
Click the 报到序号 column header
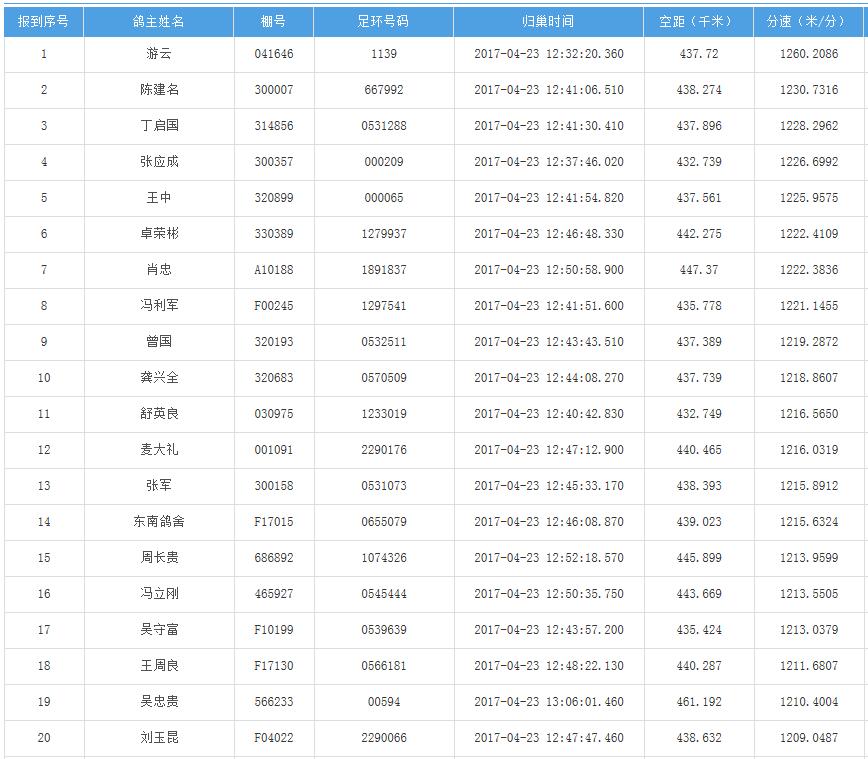tap(43, 21)
